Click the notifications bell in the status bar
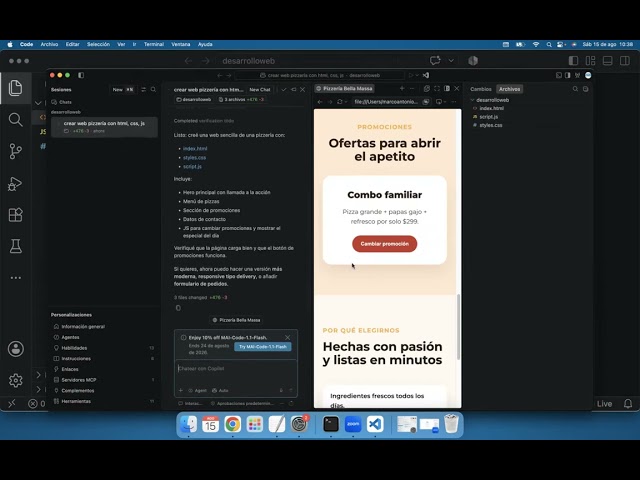 pyautogui.click(x=628, y=404)
